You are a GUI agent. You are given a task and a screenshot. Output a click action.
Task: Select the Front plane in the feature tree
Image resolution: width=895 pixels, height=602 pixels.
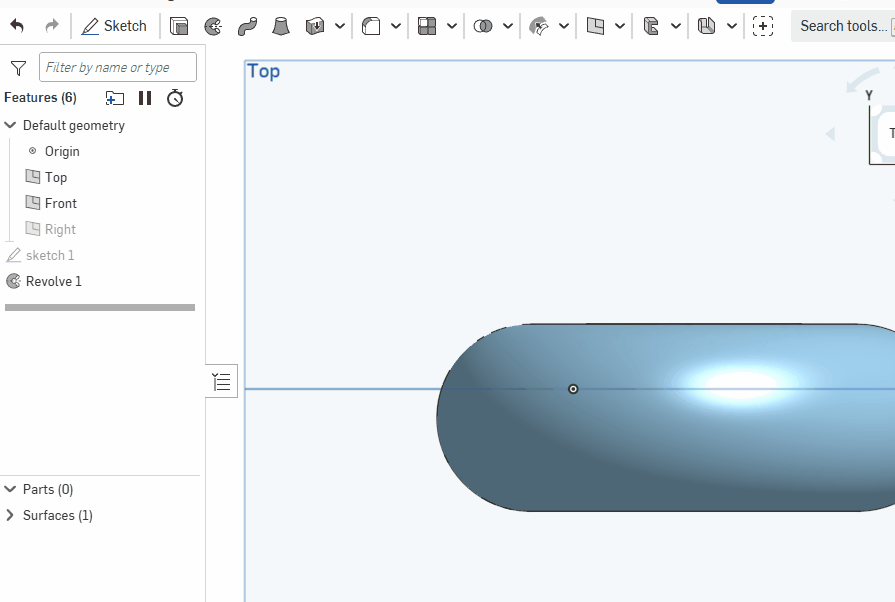pos(60,204)
